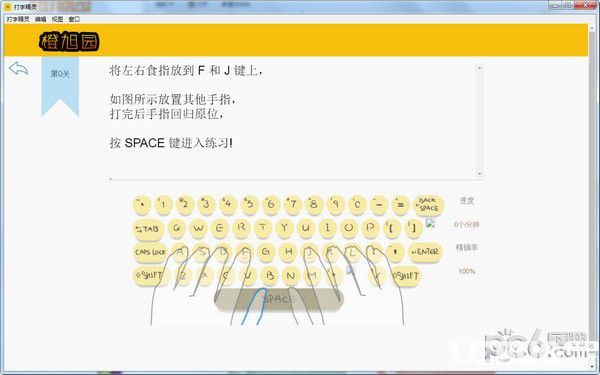Tap the H key
Image resolution: width=600 pixels, height=375 pixels.
pyautogui.click(x=287, y=252)
